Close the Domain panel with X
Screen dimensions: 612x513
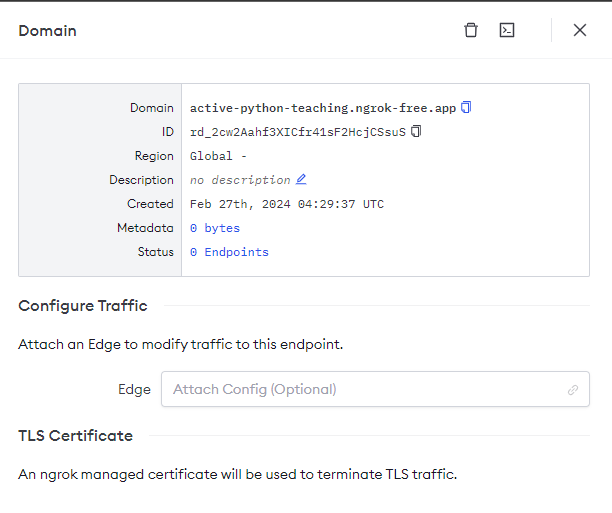point(580,30)
